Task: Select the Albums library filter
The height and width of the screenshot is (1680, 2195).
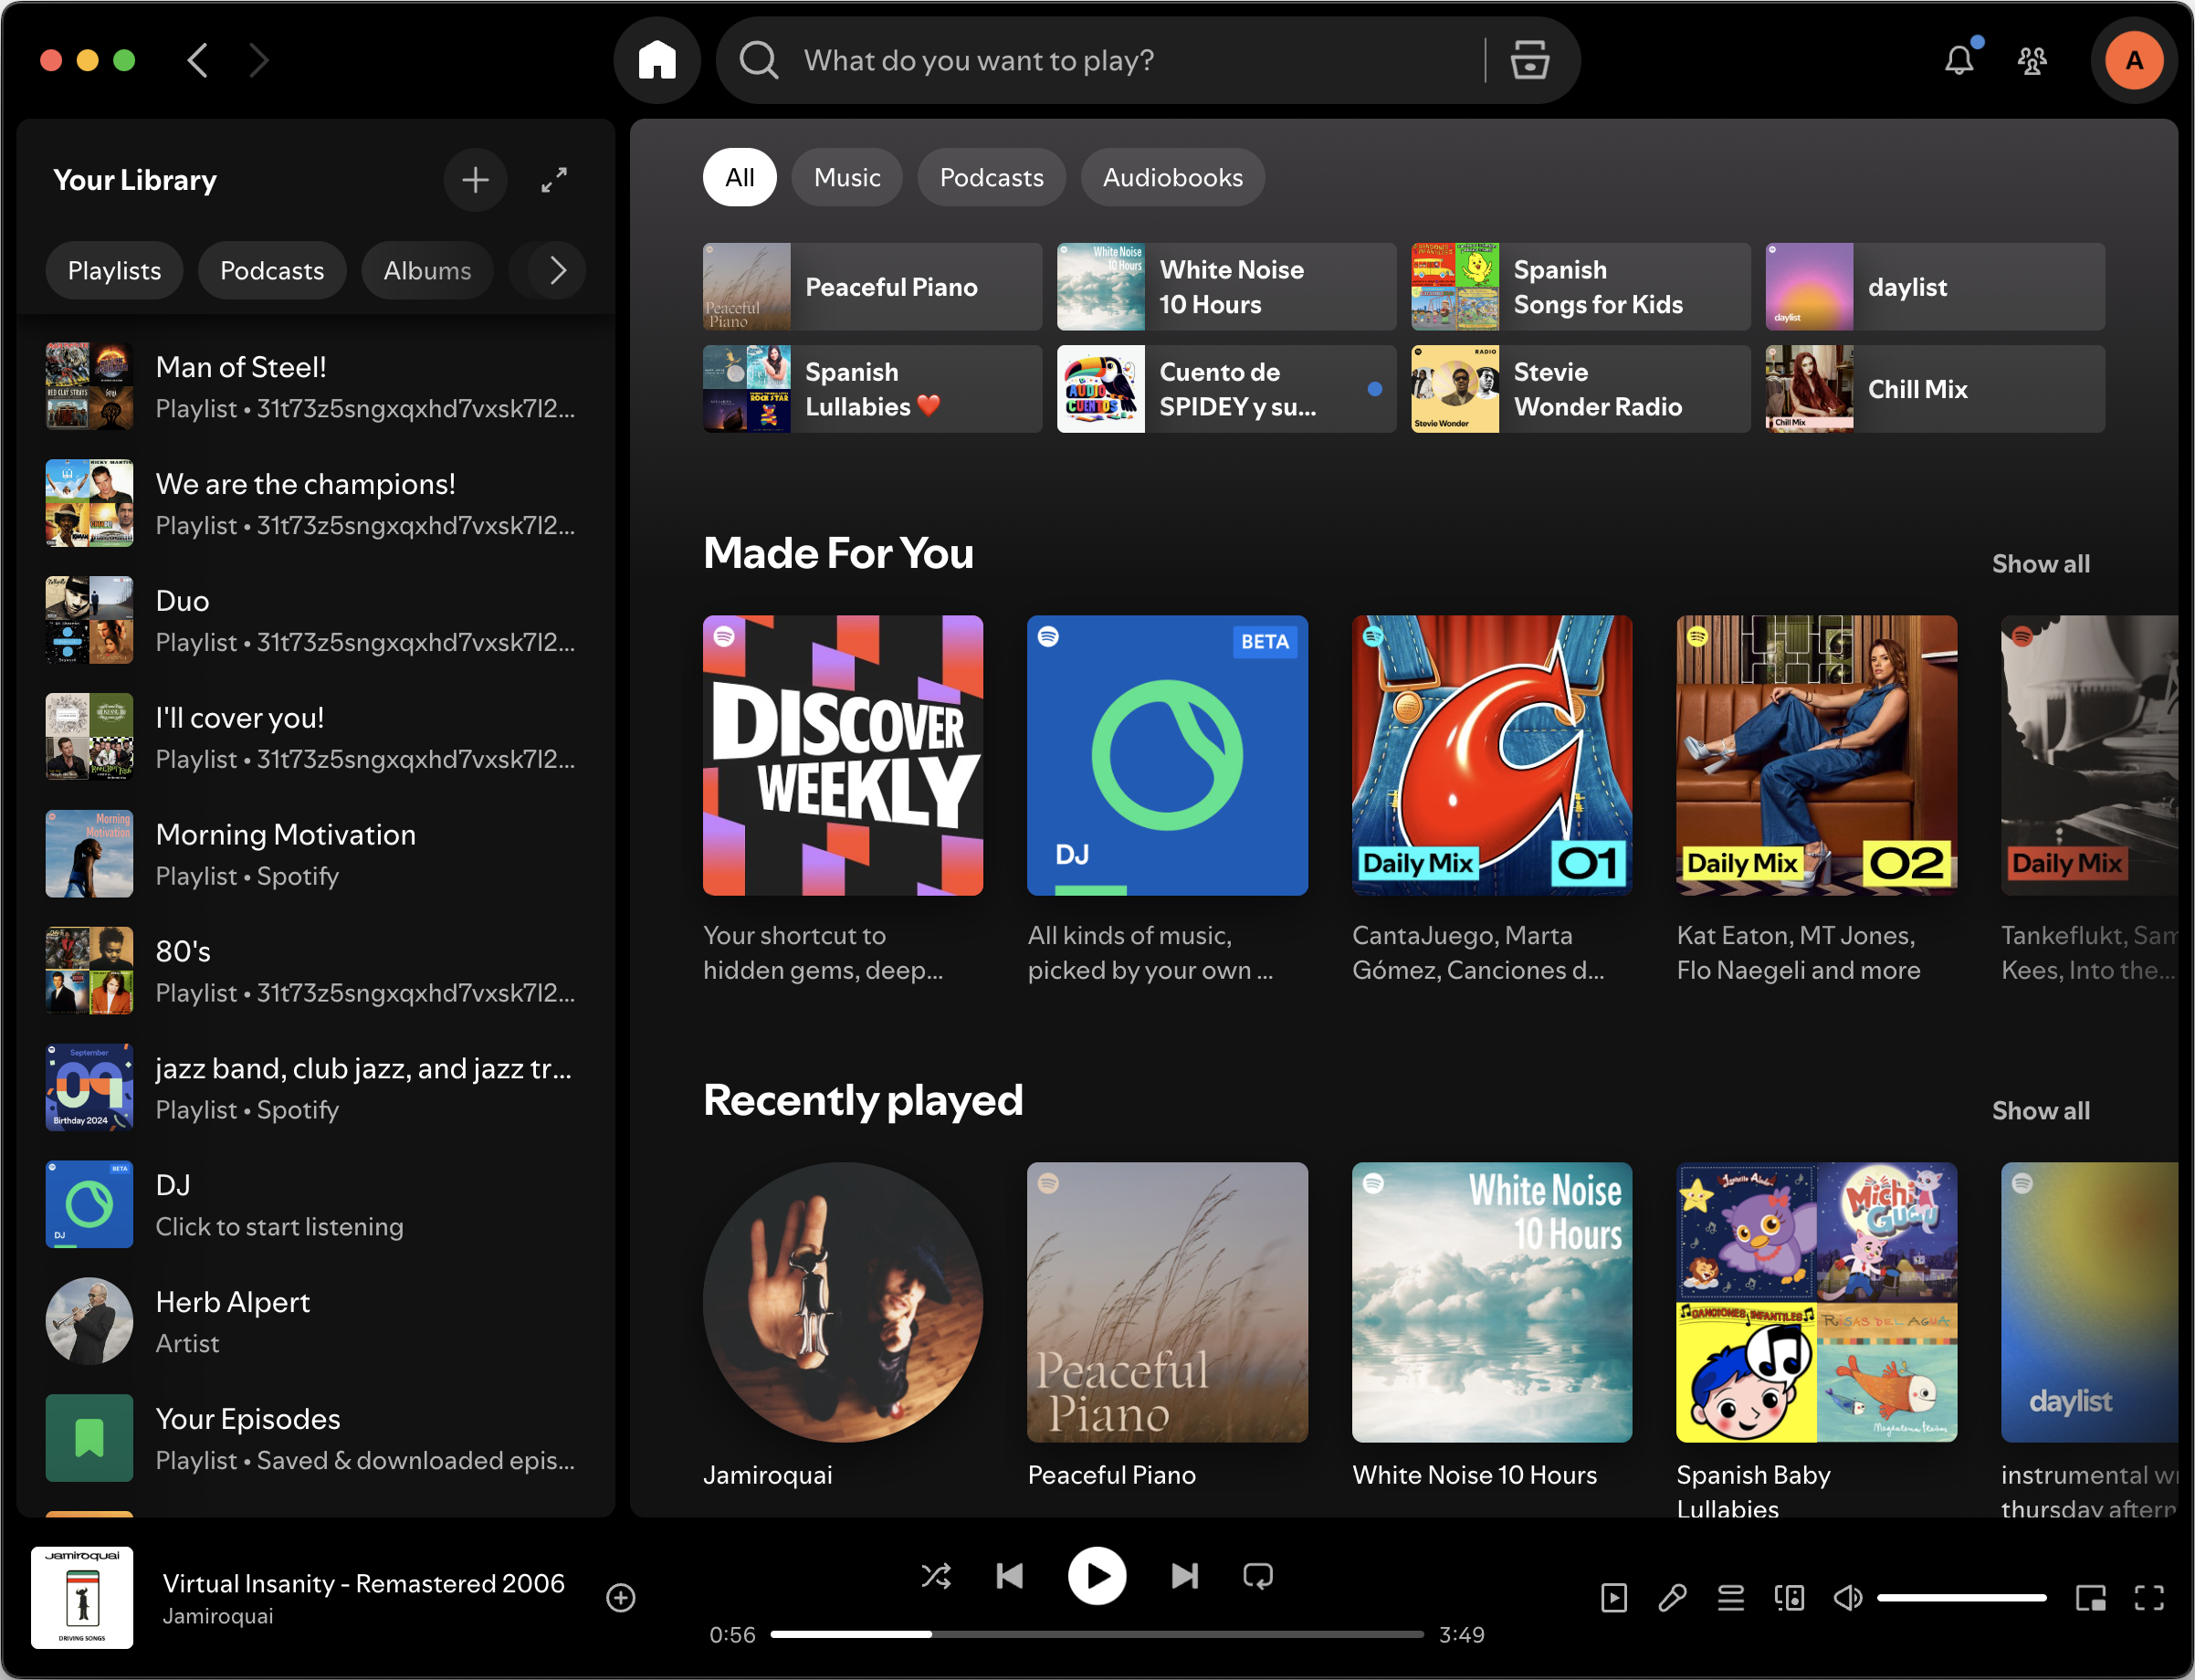Action: click(427, 270)
